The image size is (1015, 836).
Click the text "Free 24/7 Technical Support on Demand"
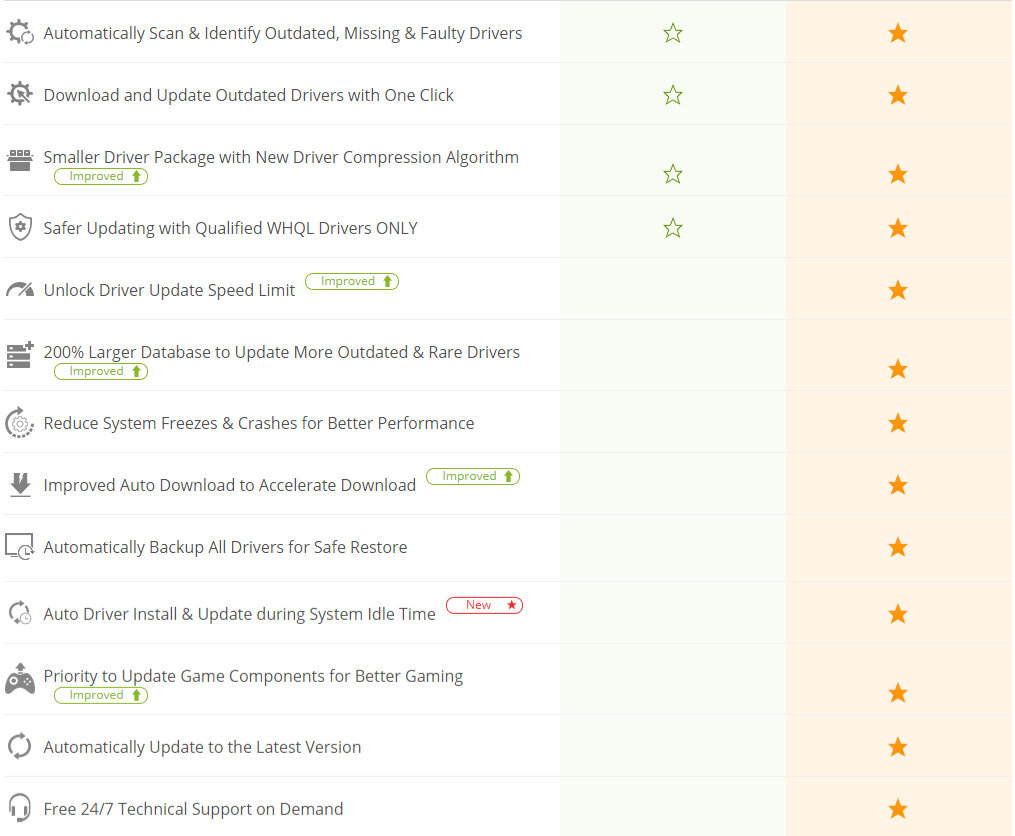(x=194, y=809)
